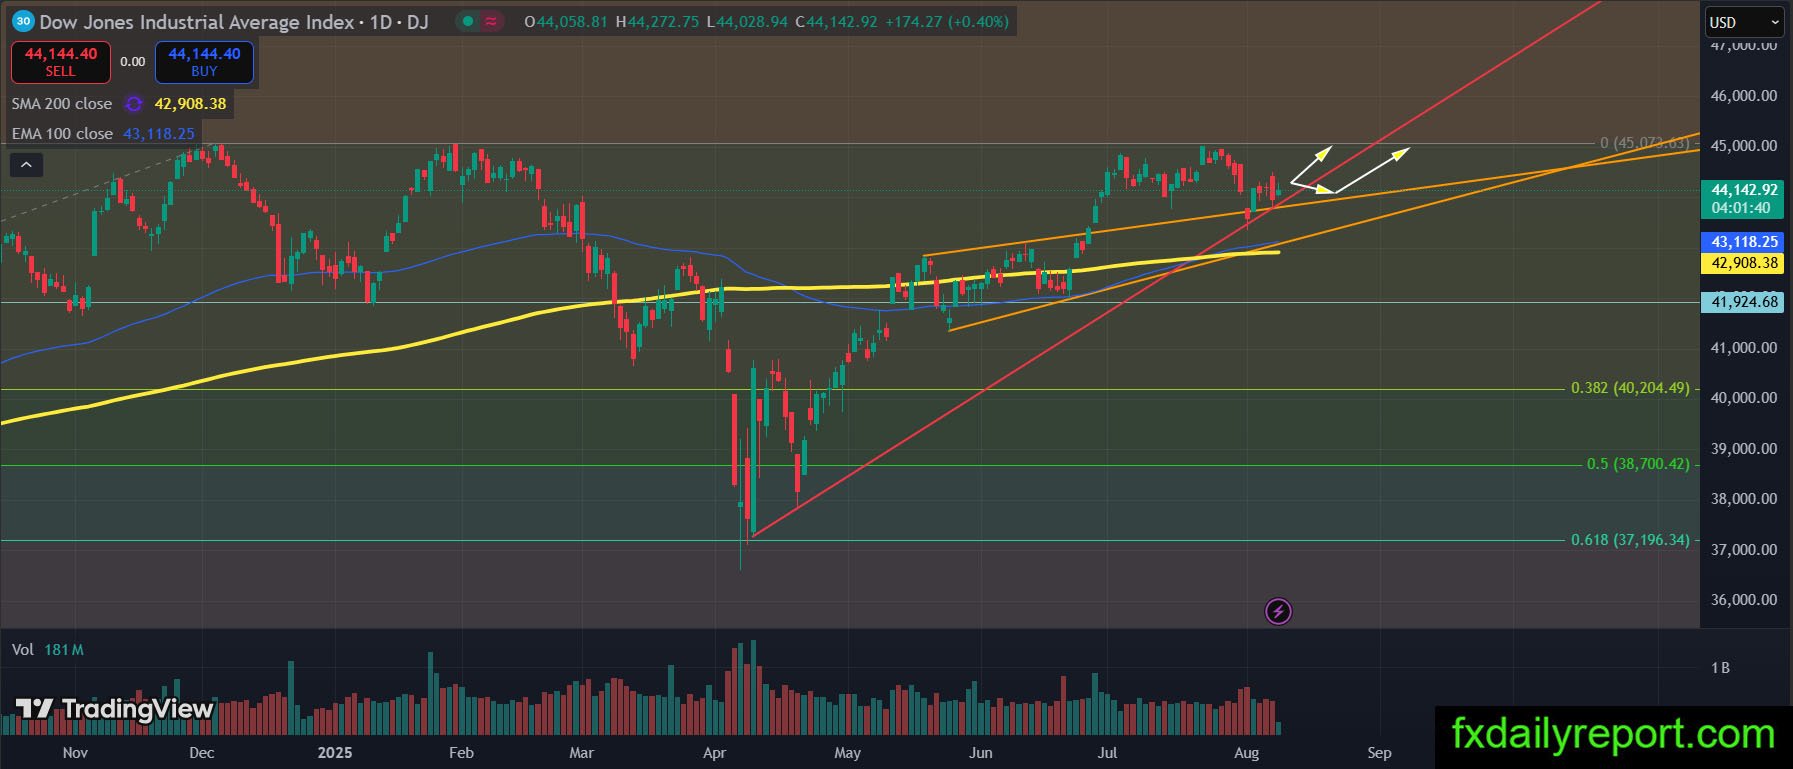Open the Dow Jones Industrial Average Index symbol title

pyautogui.click(x=234, y=21)
